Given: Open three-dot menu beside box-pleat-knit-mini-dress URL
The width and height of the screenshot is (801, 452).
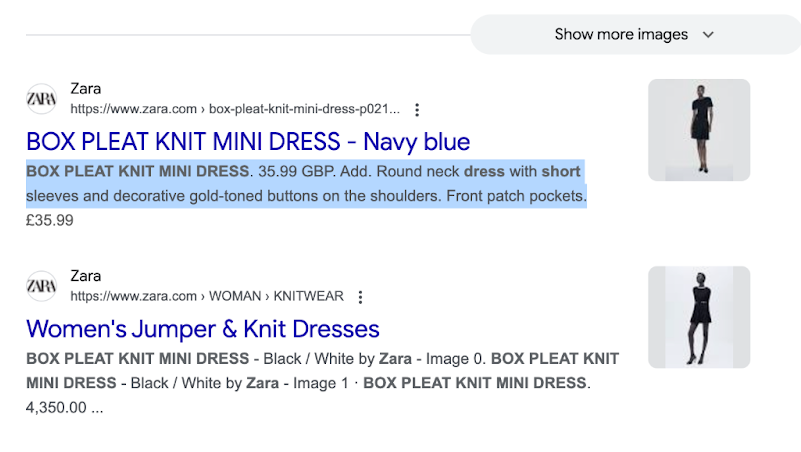Looking at the screenshot, I should tap(417, 109).
